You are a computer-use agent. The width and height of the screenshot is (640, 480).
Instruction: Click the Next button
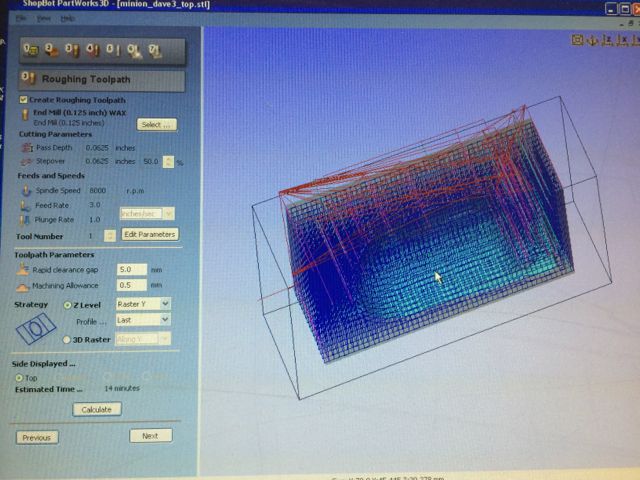pos(151,436)
